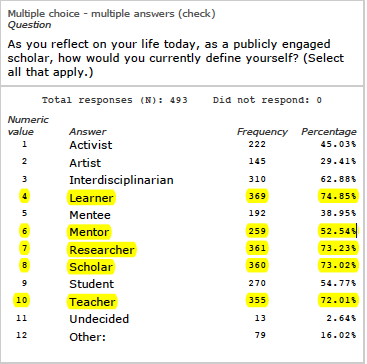This screenshot has width=367, height=364.
Task: Click the Frequency column header
Action: pyautogui.click(x=262, y=132)
